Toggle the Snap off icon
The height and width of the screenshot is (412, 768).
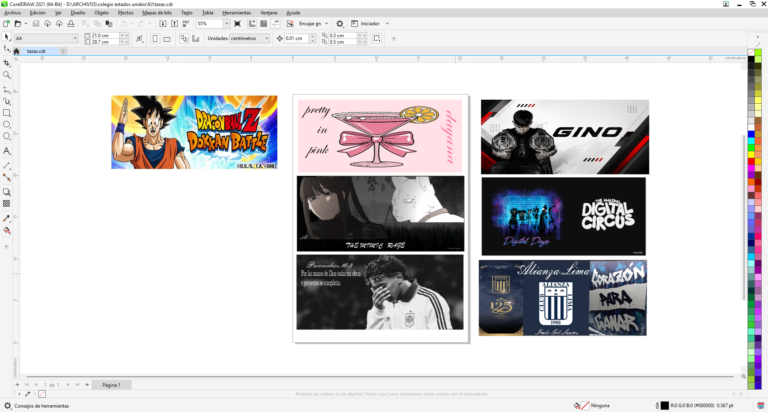click(290, 24)
